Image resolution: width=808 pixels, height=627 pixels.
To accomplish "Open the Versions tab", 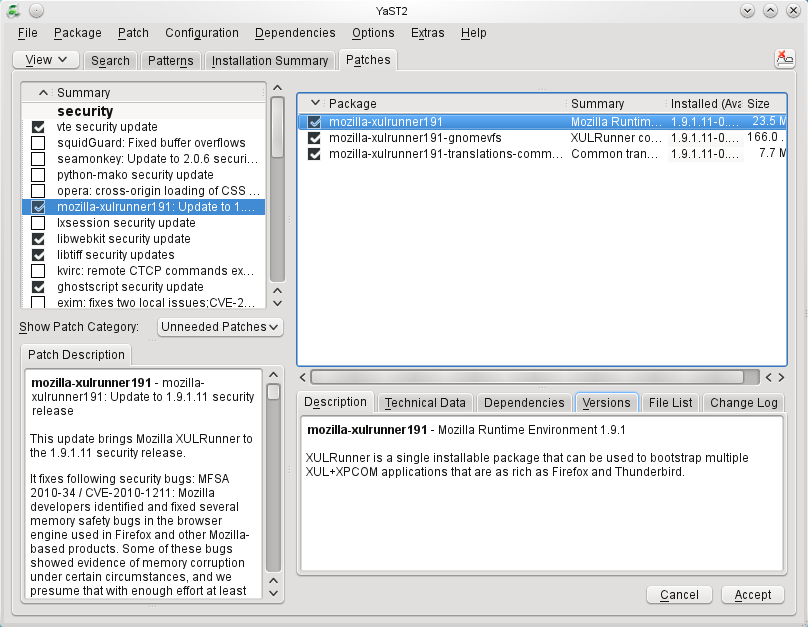I will [x=606, y=402].
